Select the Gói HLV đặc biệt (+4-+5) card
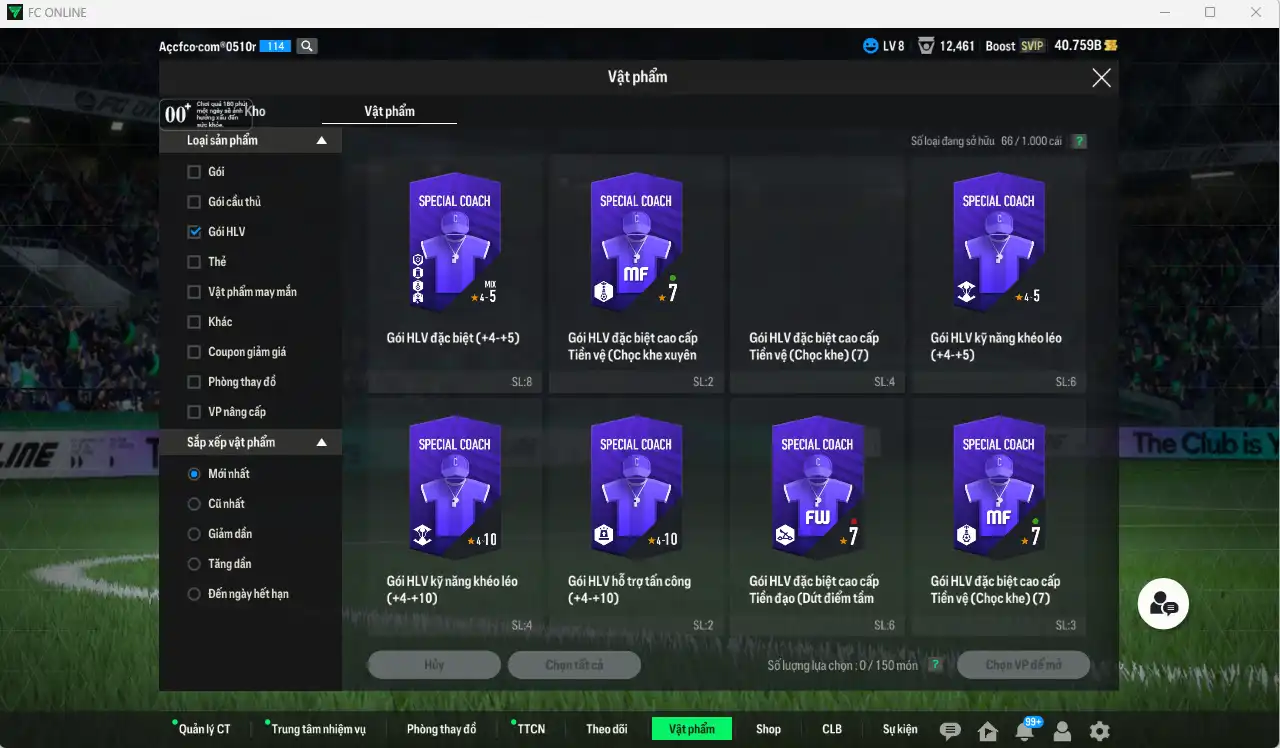This screenshot has height=748, width=1280. (454, 272)
